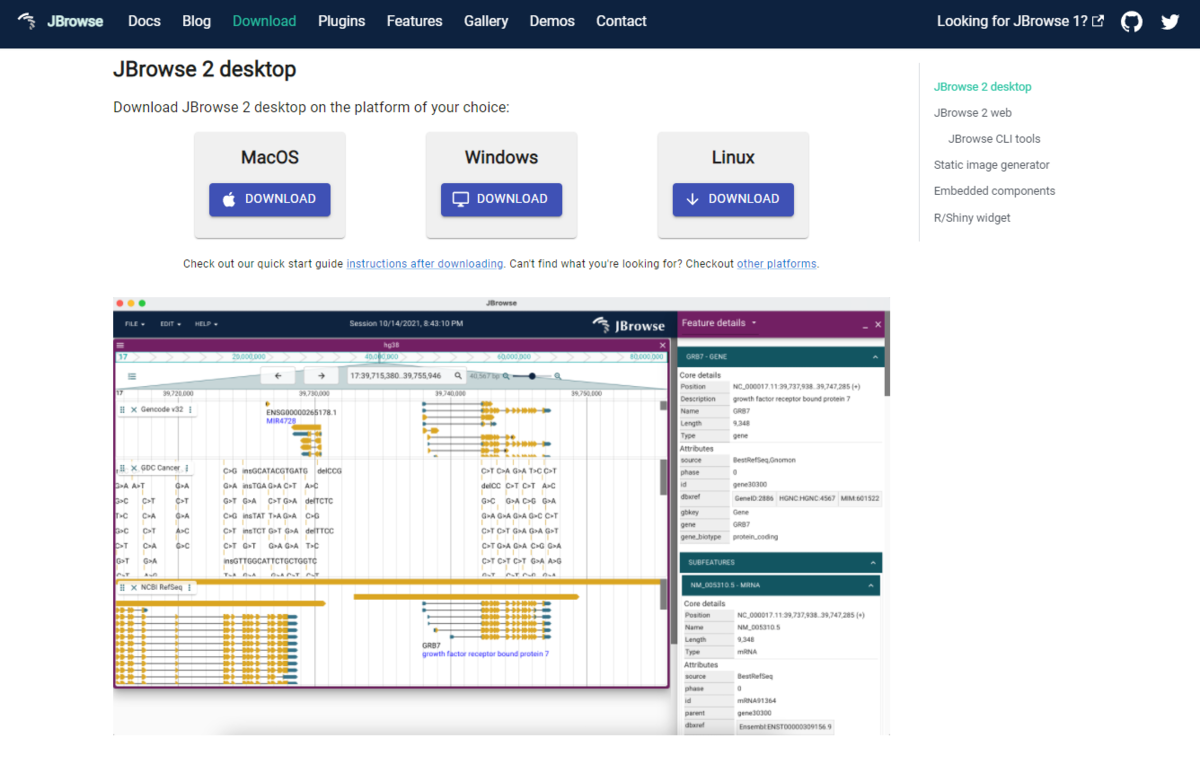Open the Plugins page

point(341,21)
